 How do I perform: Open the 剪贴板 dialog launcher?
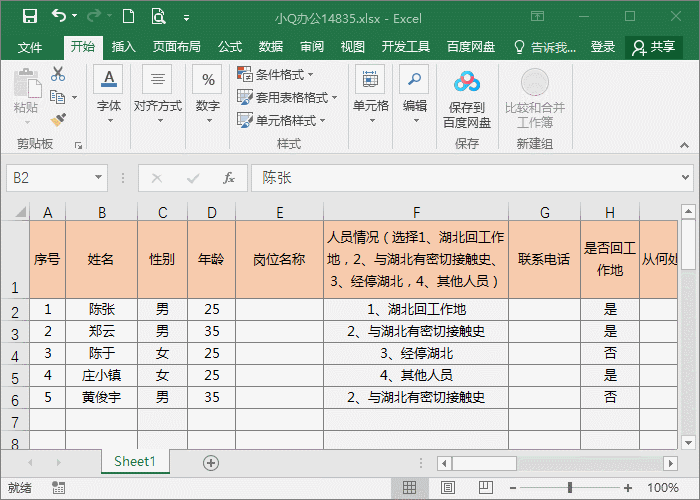79,146
